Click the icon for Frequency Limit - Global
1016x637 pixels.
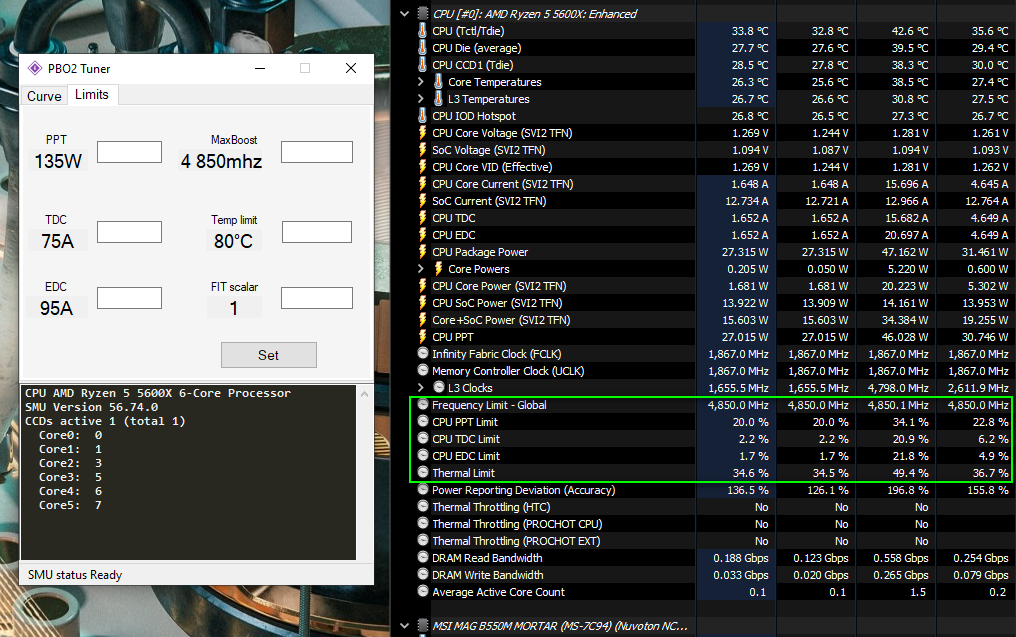coord(423,404)
